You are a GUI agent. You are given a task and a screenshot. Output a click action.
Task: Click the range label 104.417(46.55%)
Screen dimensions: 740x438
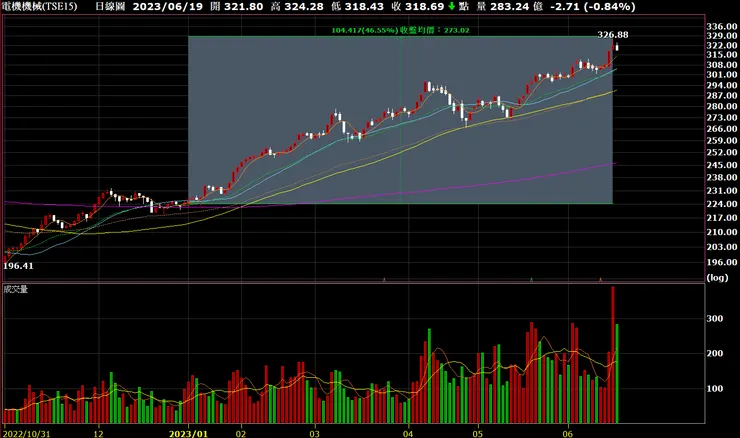pyautogui.click(x=365, y=30)
